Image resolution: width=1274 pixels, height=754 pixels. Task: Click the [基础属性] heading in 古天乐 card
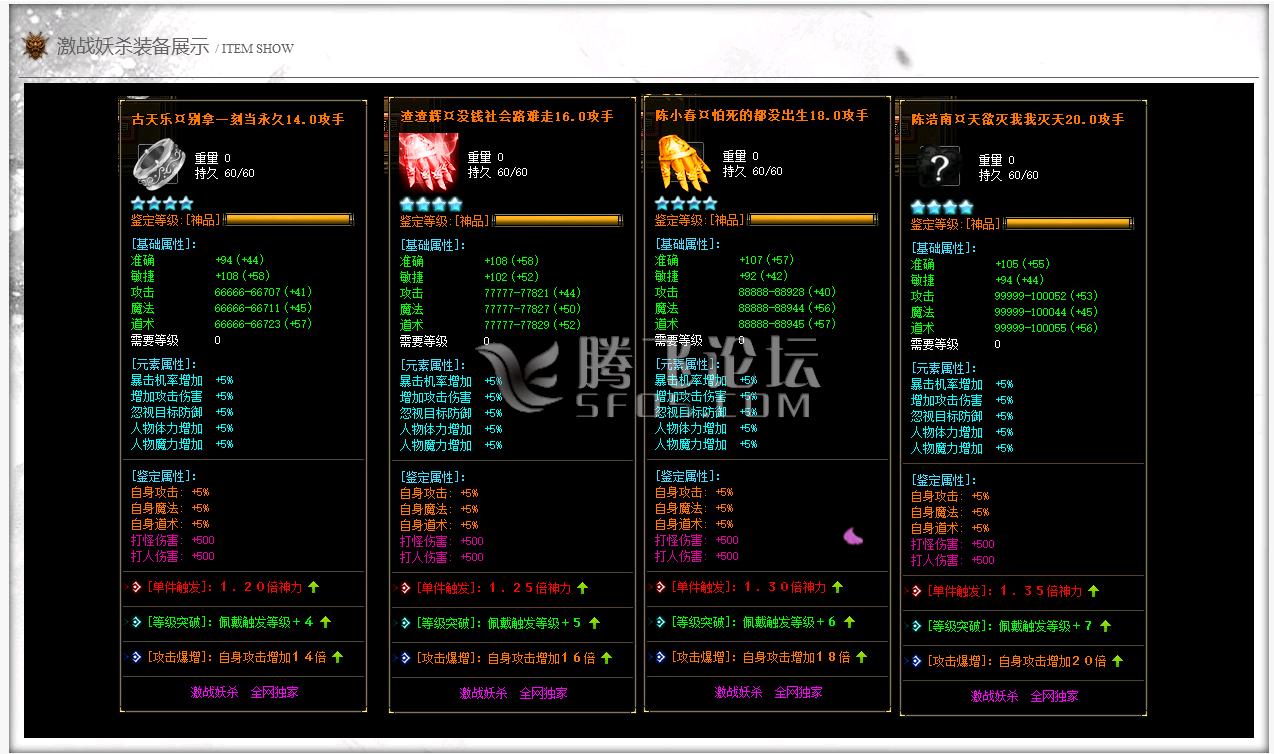(x=164, y=244)
